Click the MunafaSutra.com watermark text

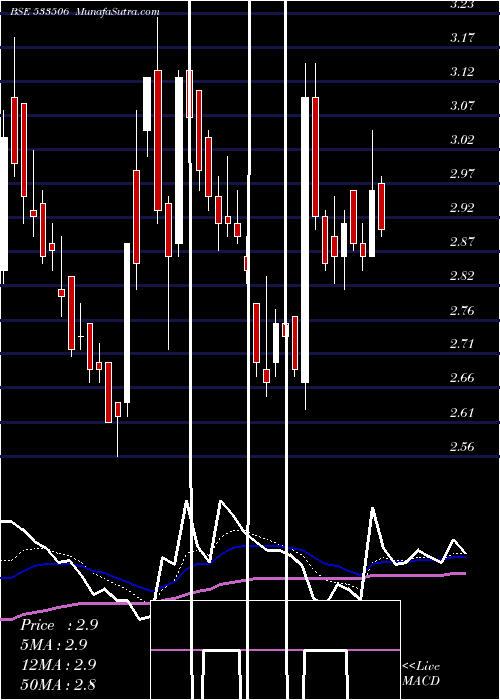tap(118, 12)
